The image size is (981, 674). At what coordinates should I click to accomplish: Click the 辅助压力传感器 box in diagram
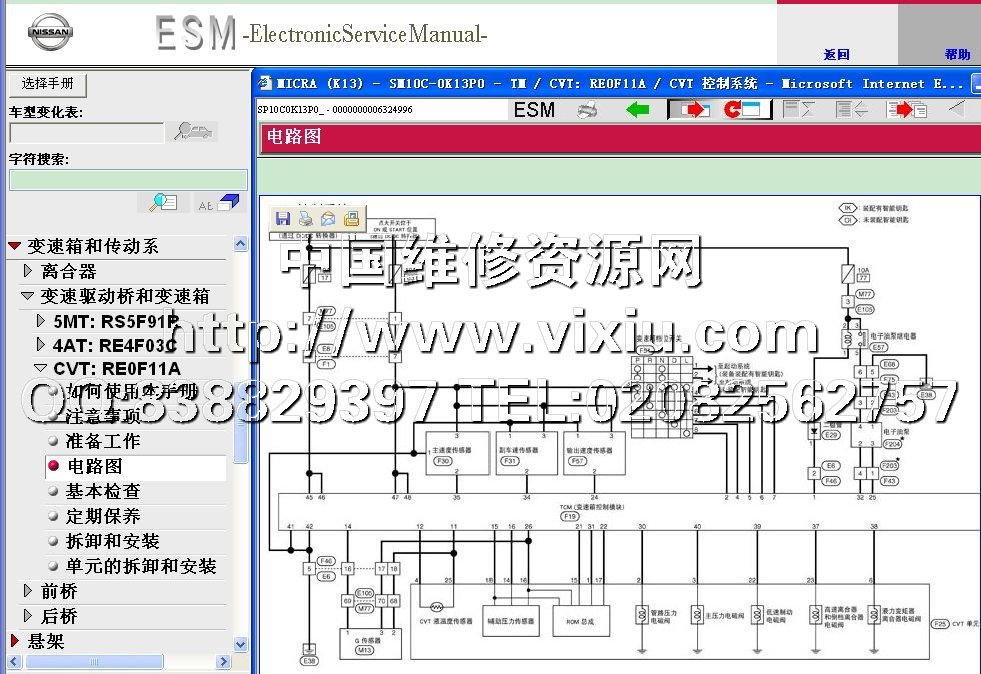click(x=511, y=621)
